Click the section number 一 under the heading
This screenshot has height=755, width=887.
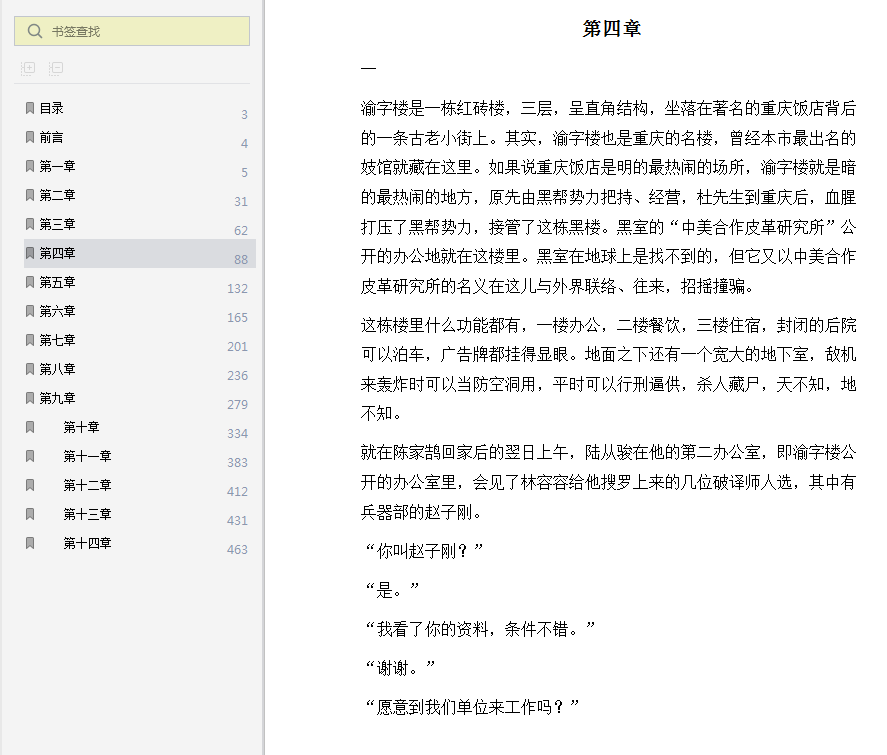[368, 68]
